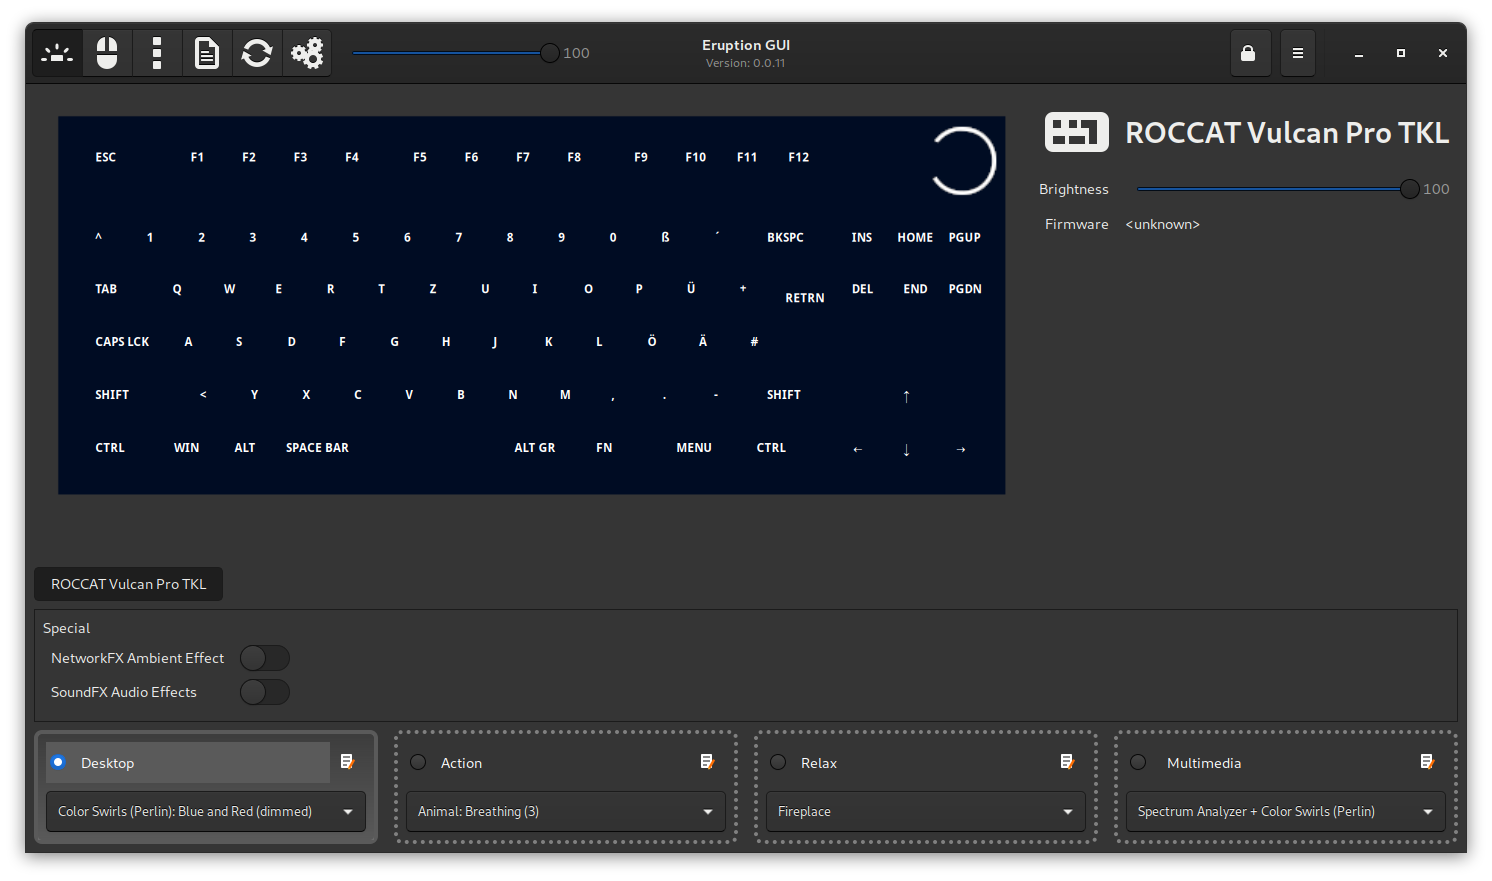Select the Multimedia slot radio button
1492x881 pixels.
point(1139,762)
